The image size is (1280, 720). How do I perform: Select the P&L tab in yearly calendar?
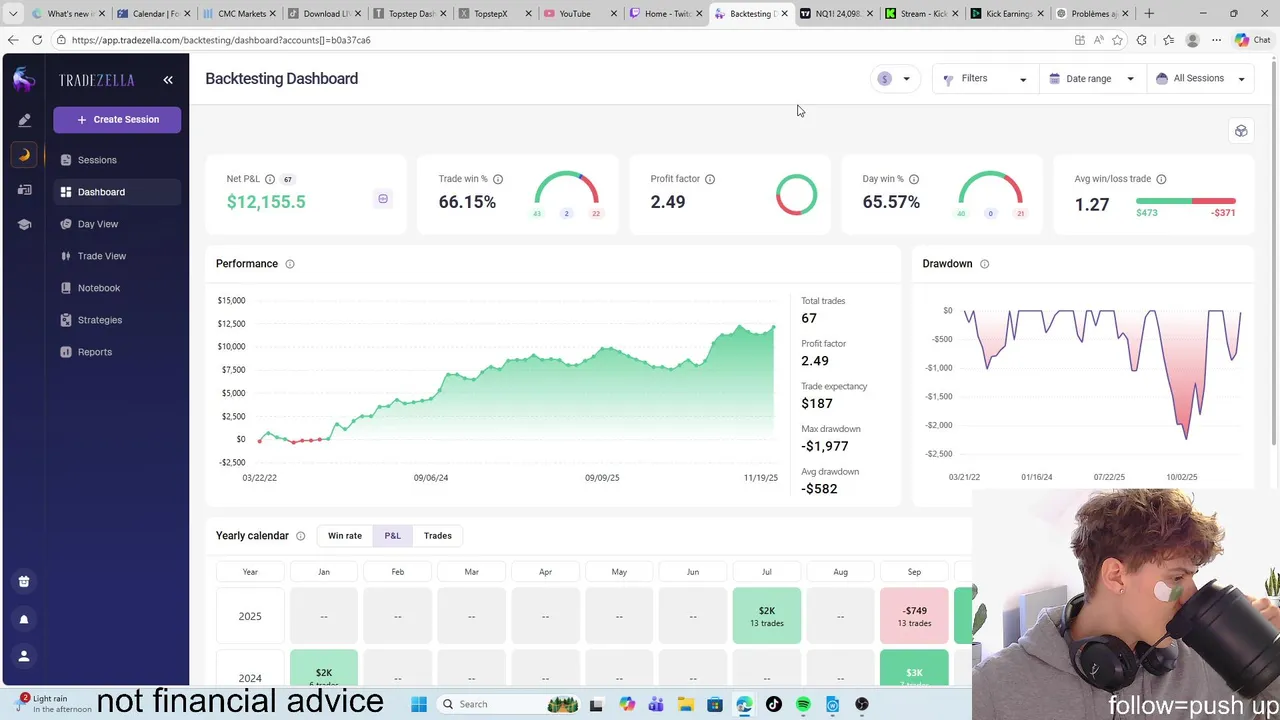[392, 536]
